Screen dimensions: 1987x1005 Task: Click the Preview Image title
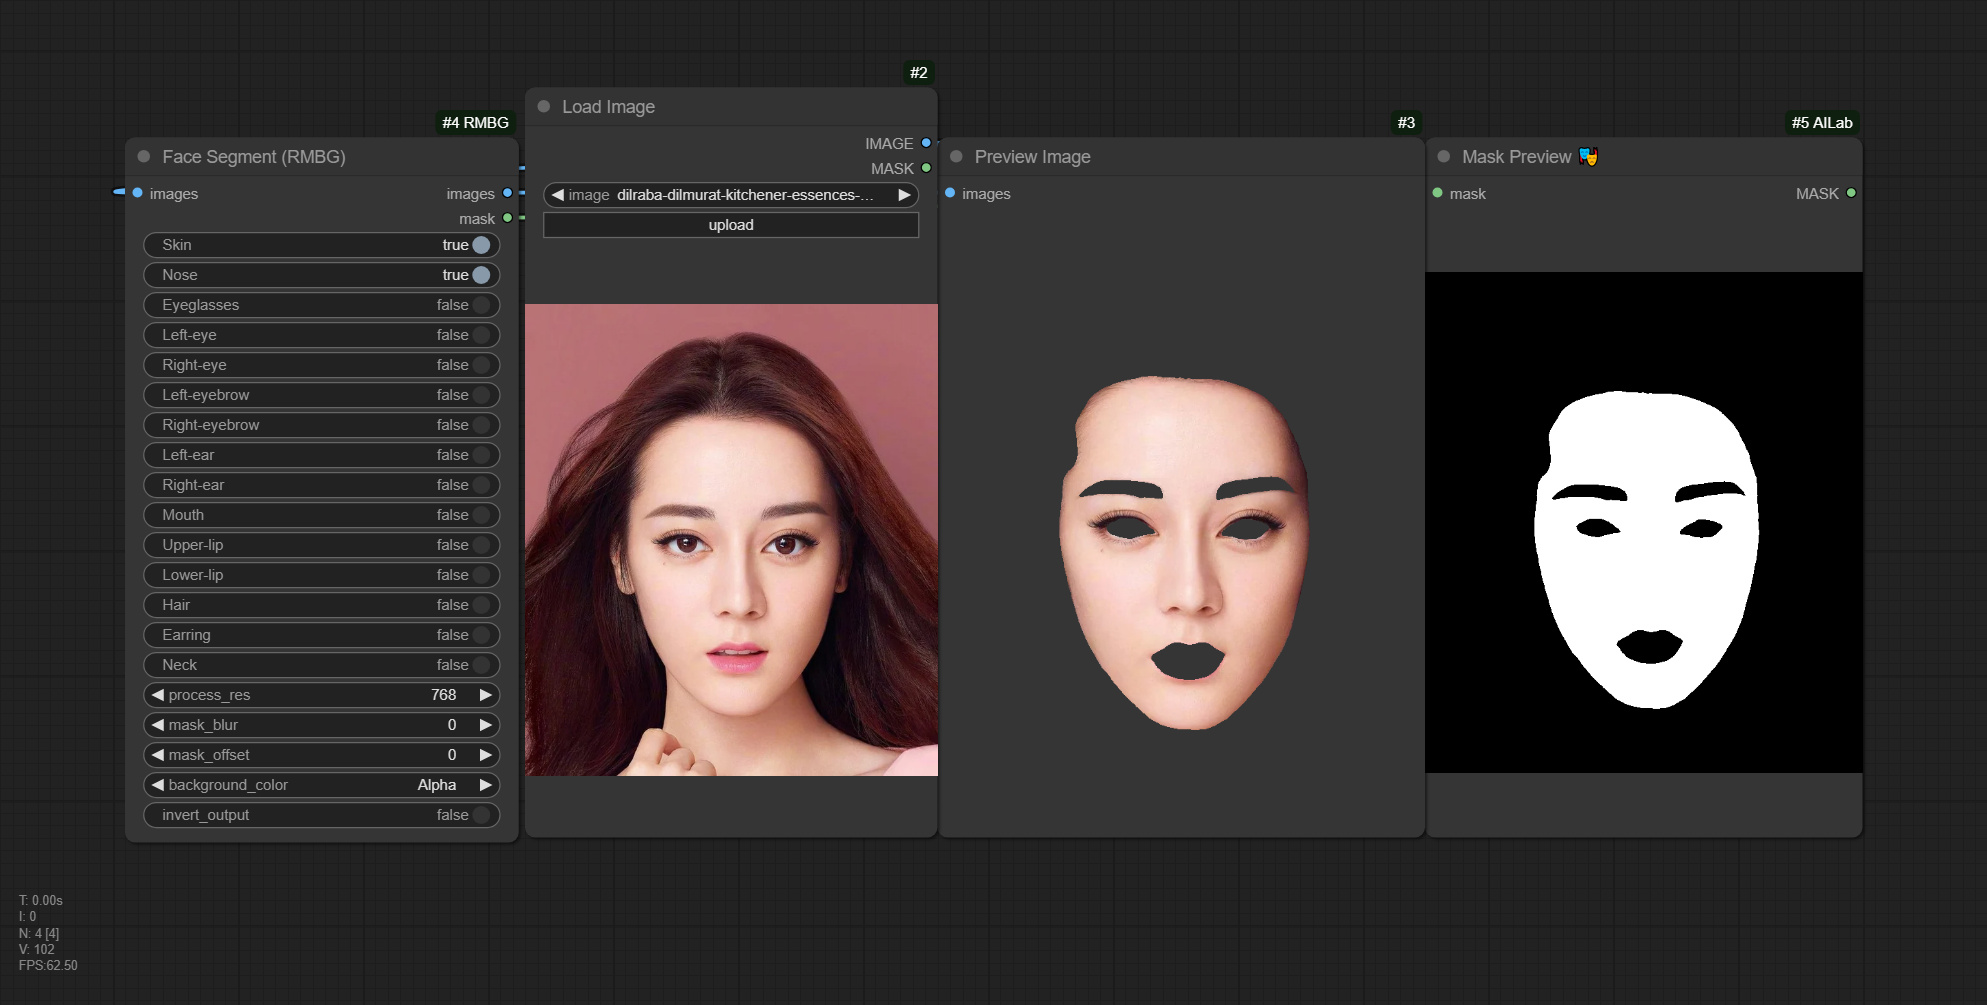point(1032,157)
